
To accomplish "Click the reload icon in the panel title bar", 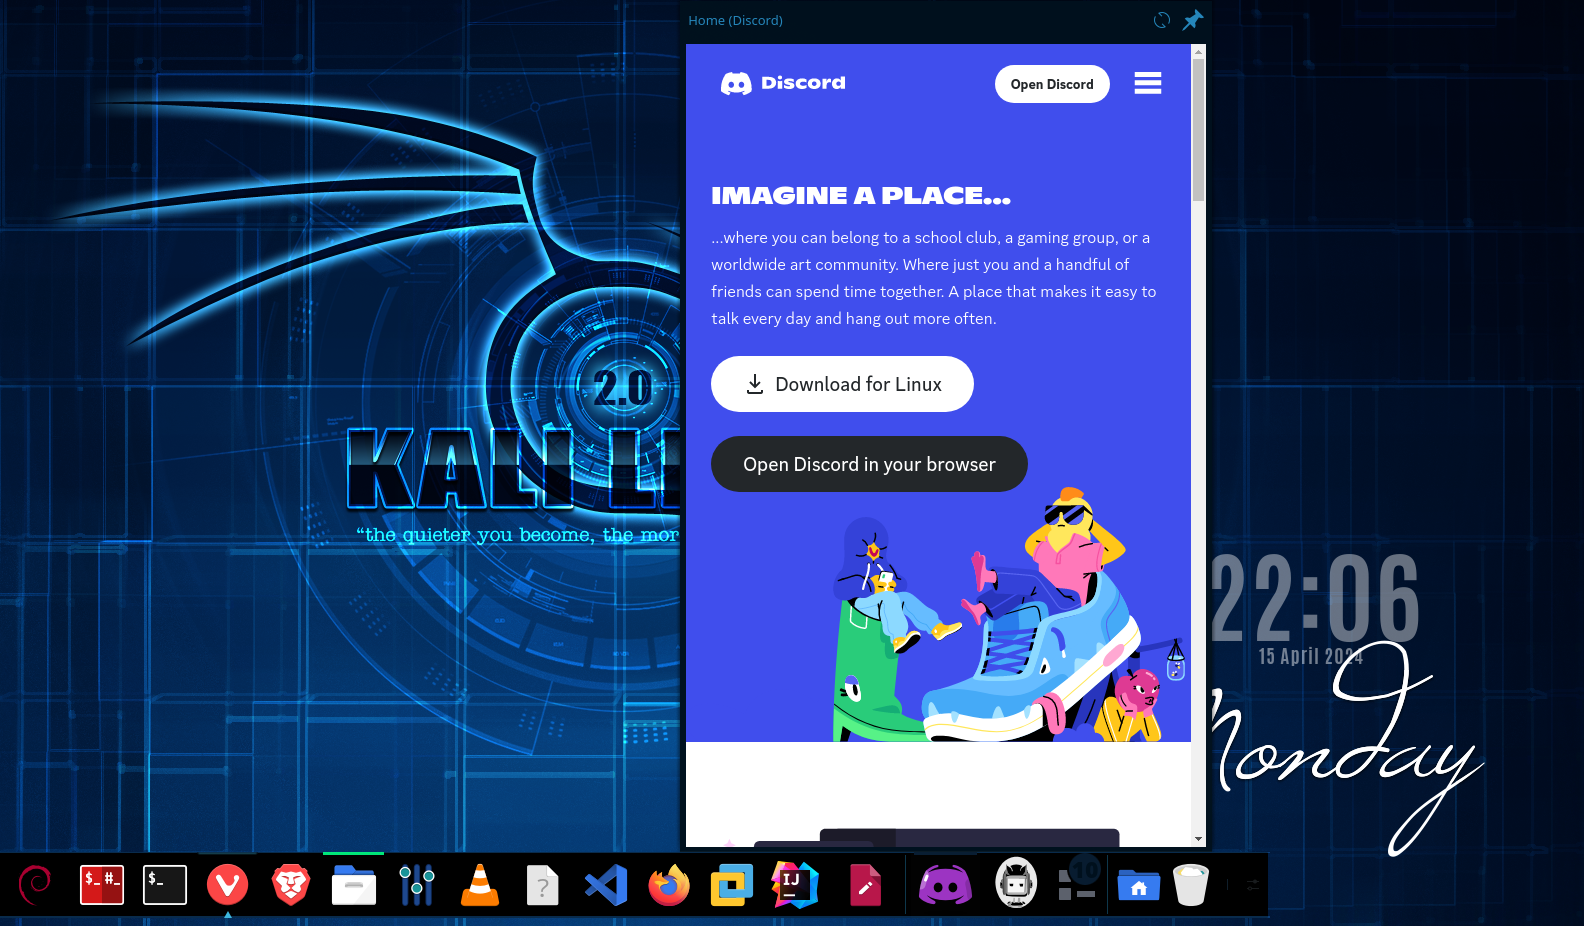I will point(1161,20).
